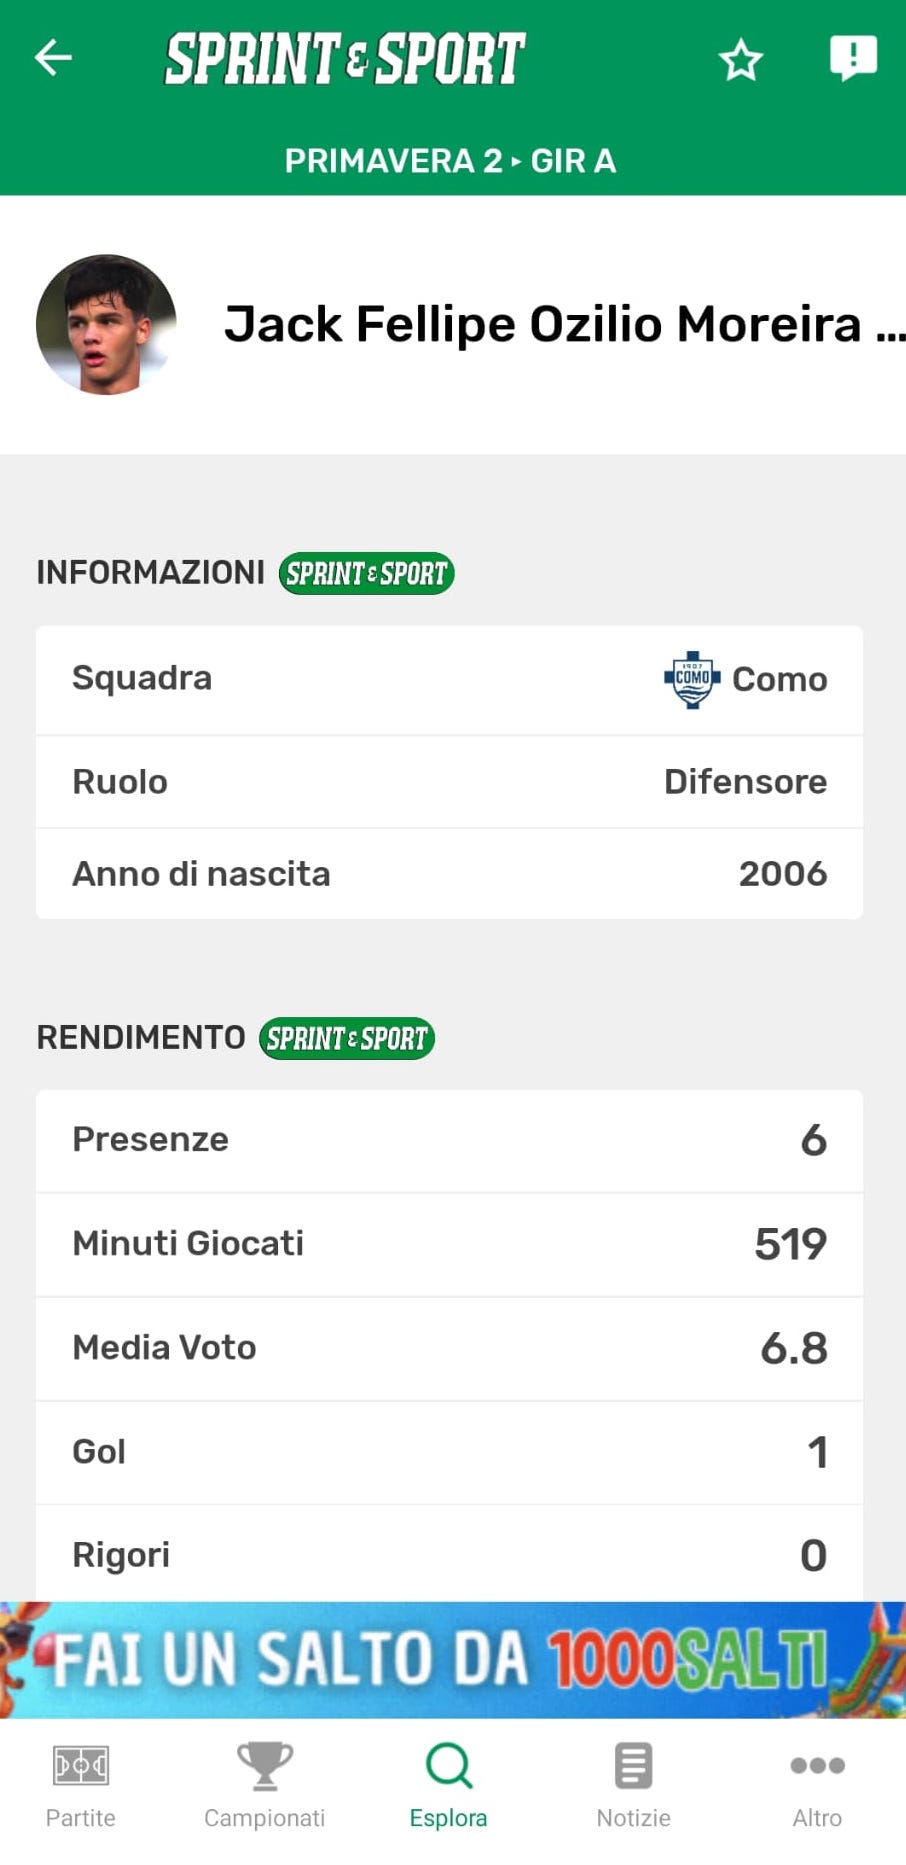Add player to favorites with star icon

[x=741, y=60]
